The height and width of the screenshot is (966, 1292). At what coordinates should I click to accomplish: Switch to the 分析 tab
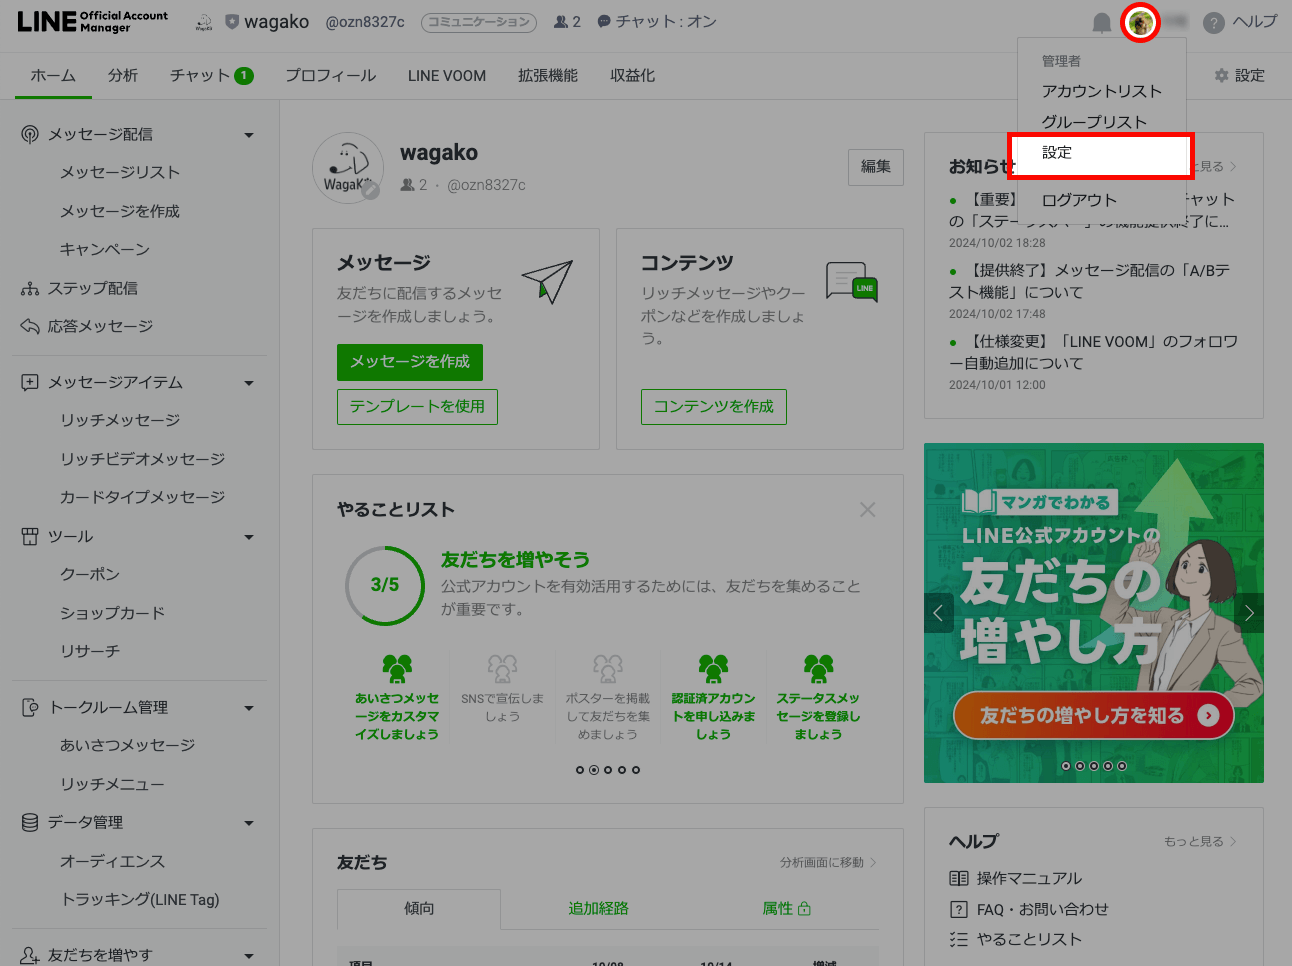pyautogui.click(x=123, y=76)
